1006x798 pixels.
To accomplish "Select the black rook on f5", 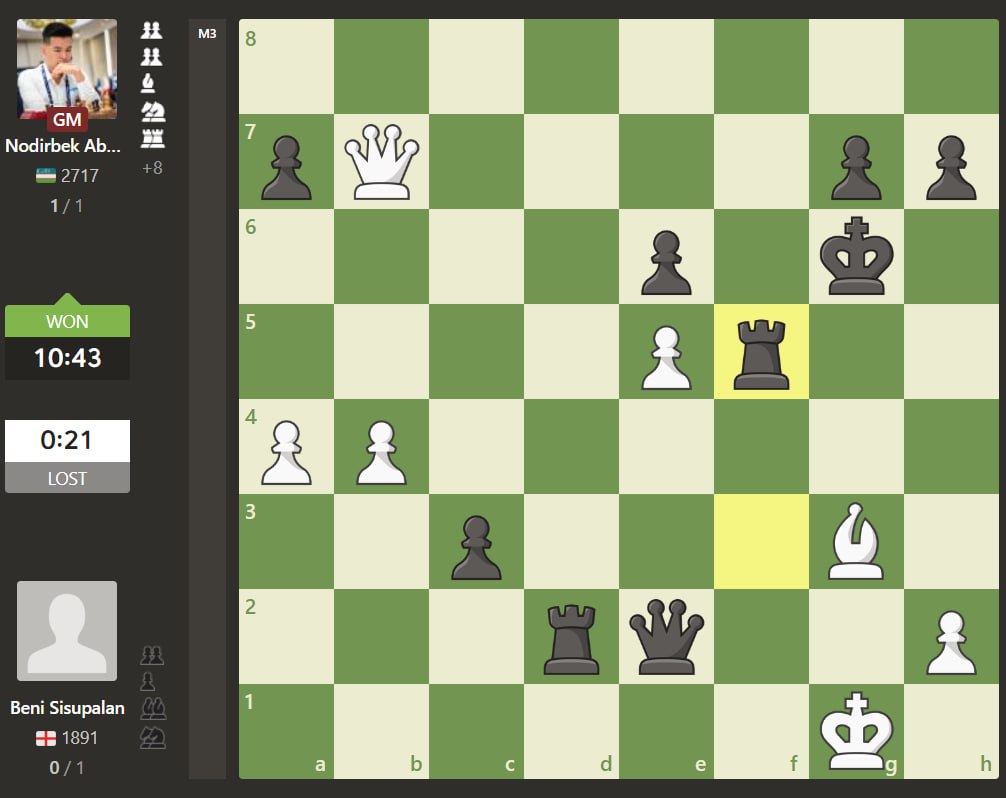I will [x=761, y=352].
